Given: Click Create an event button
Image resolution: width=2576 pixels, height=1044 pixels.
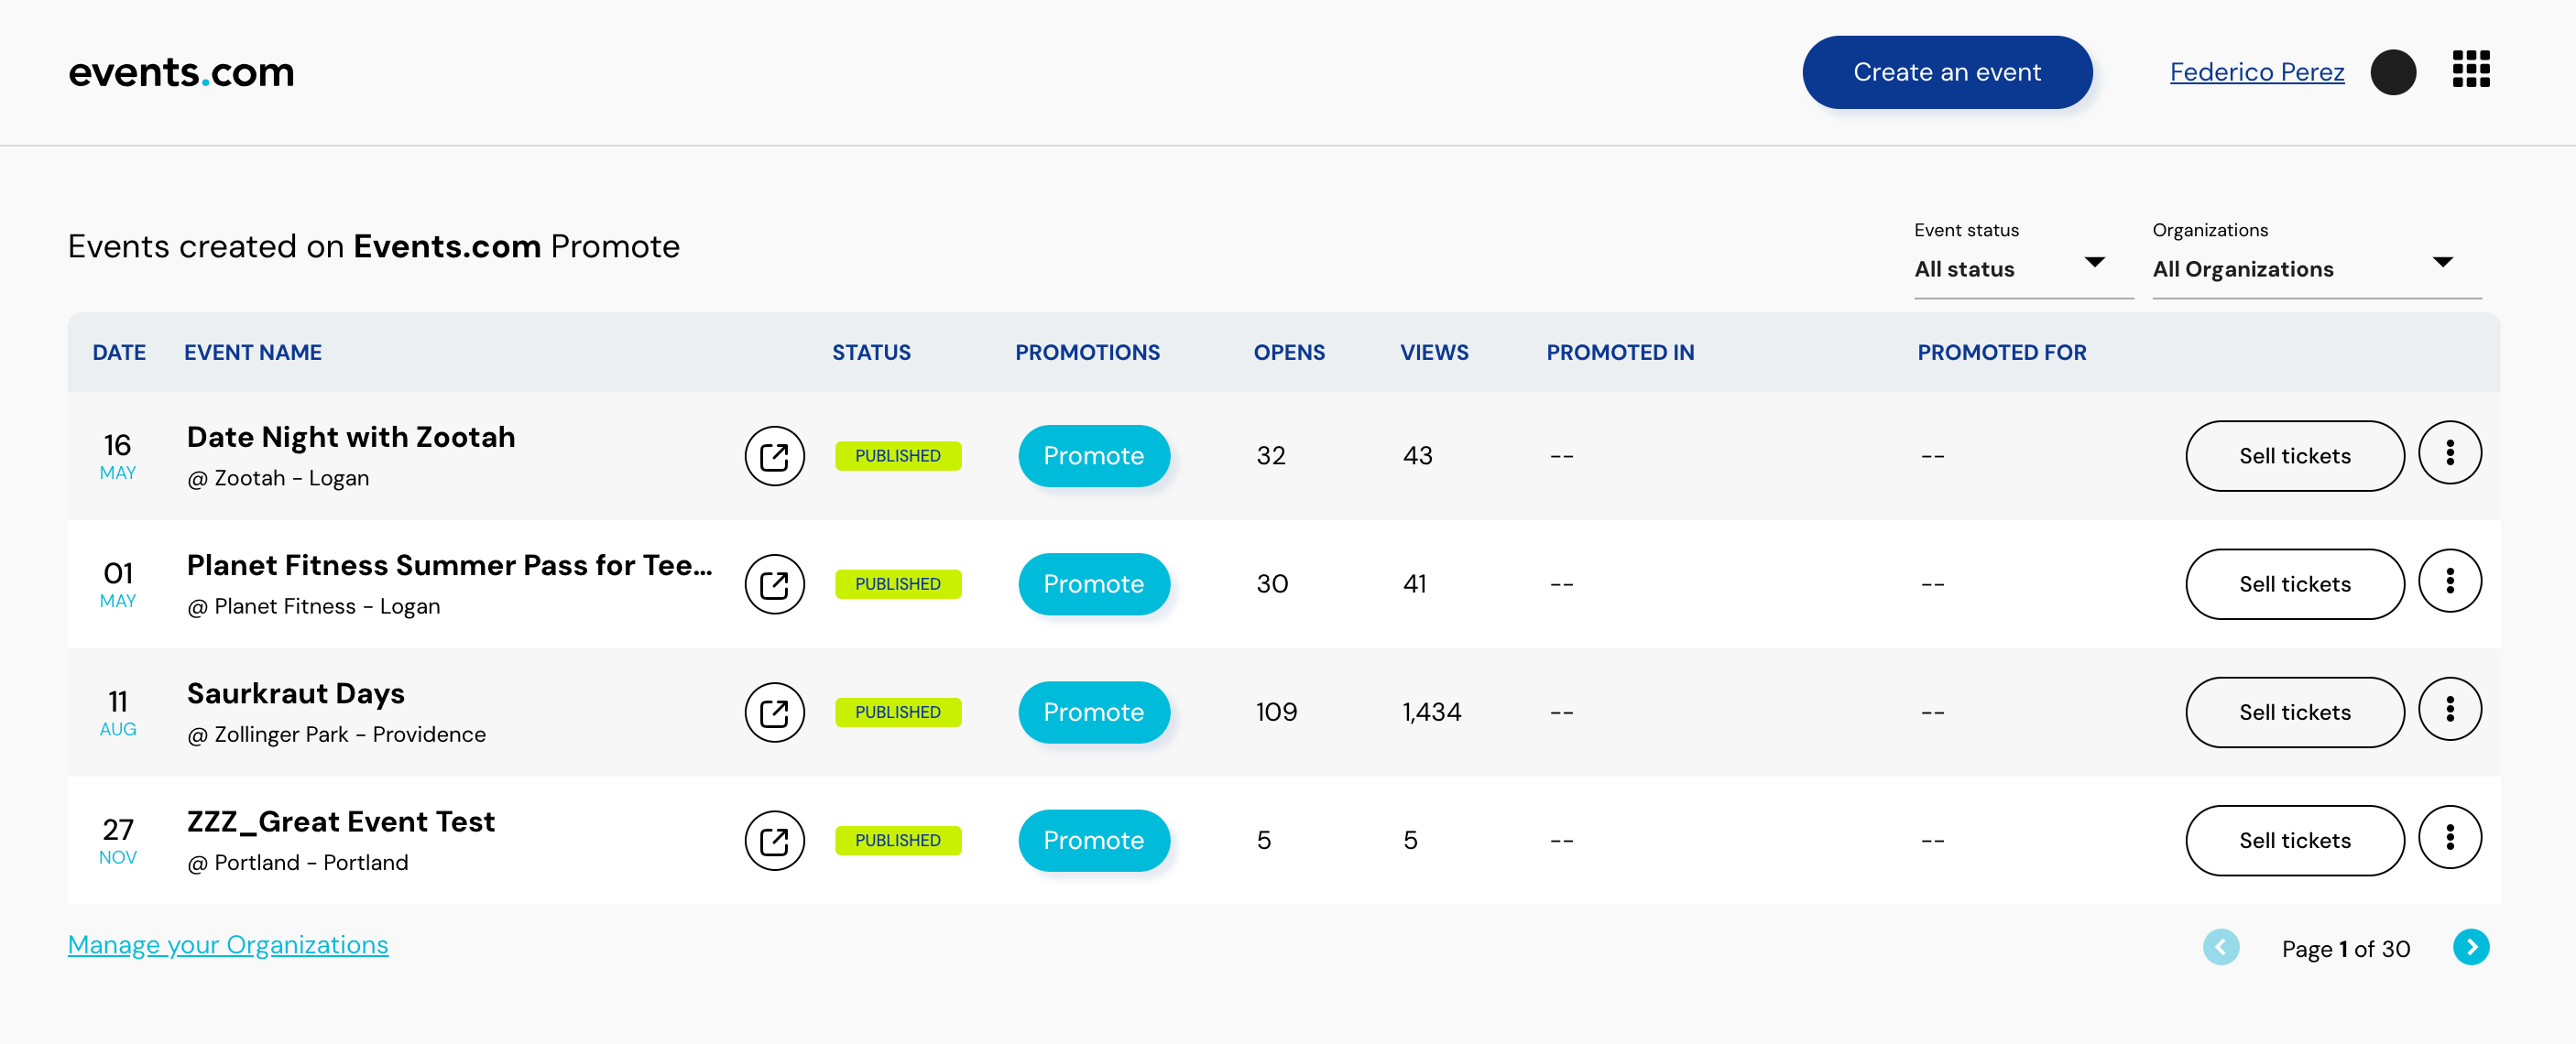Looking at the screenshot, I should tap(1946, 72).
